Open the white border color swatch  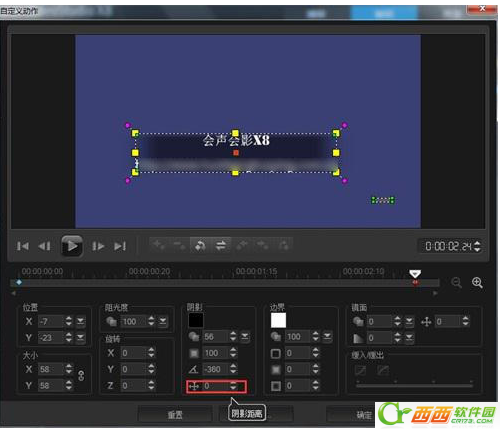278,320
